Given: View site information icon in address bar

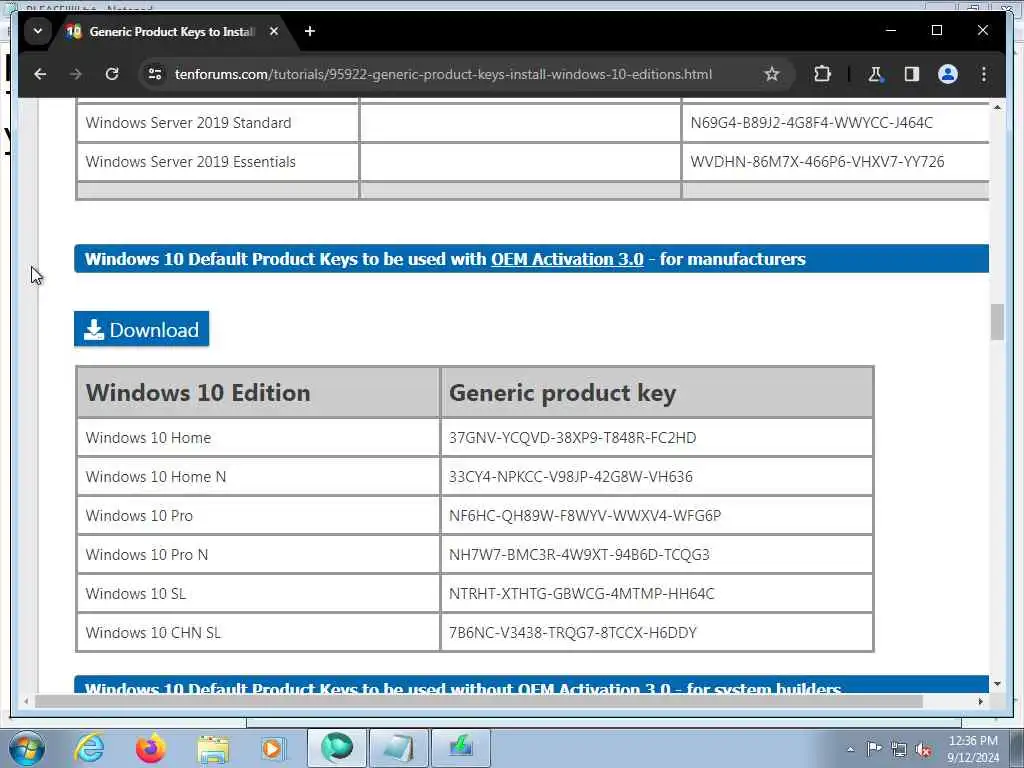Looking at the screenshot, I should click(x=155, y=74).
